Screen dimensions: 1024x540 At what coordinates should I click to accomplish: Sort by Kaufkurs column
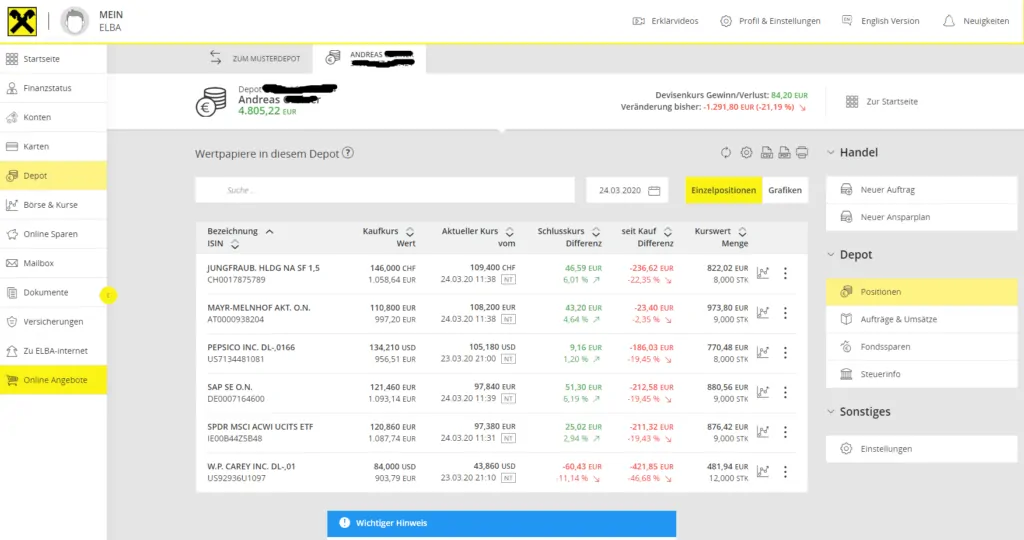coord(389,231)
